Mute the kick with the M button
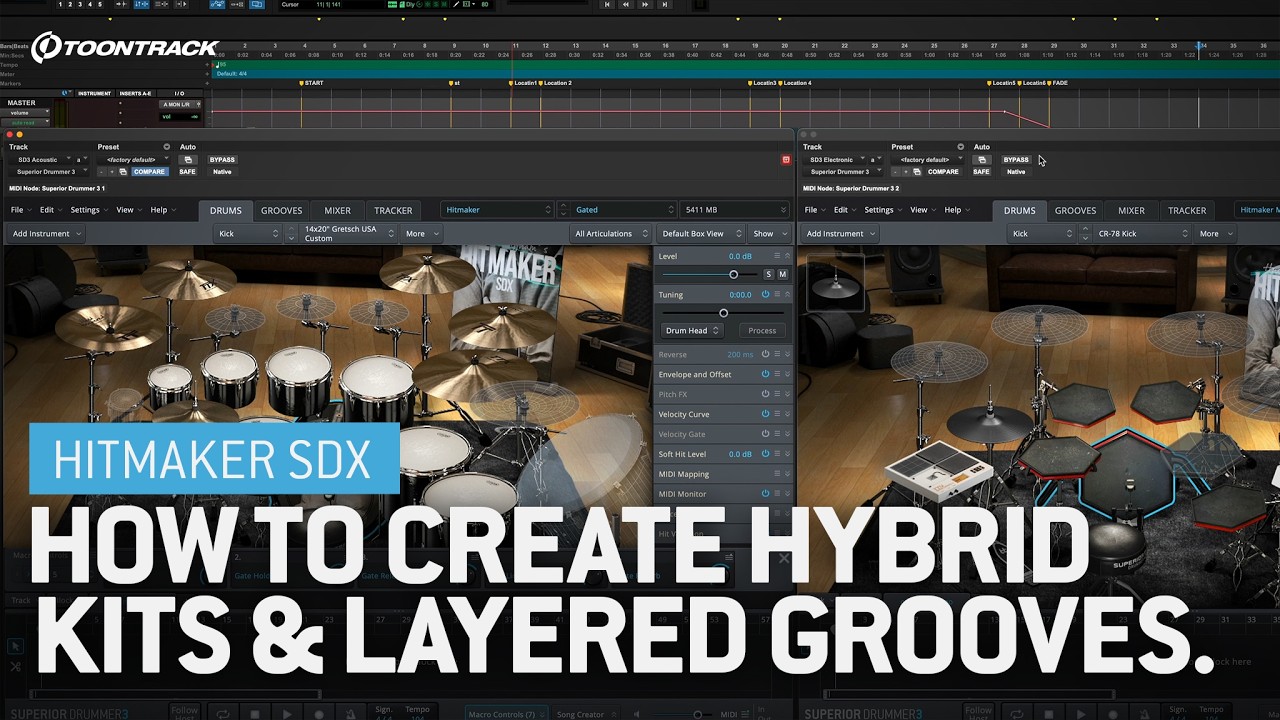This screenshot has width=1280, height=720. [x=782, y=274]
